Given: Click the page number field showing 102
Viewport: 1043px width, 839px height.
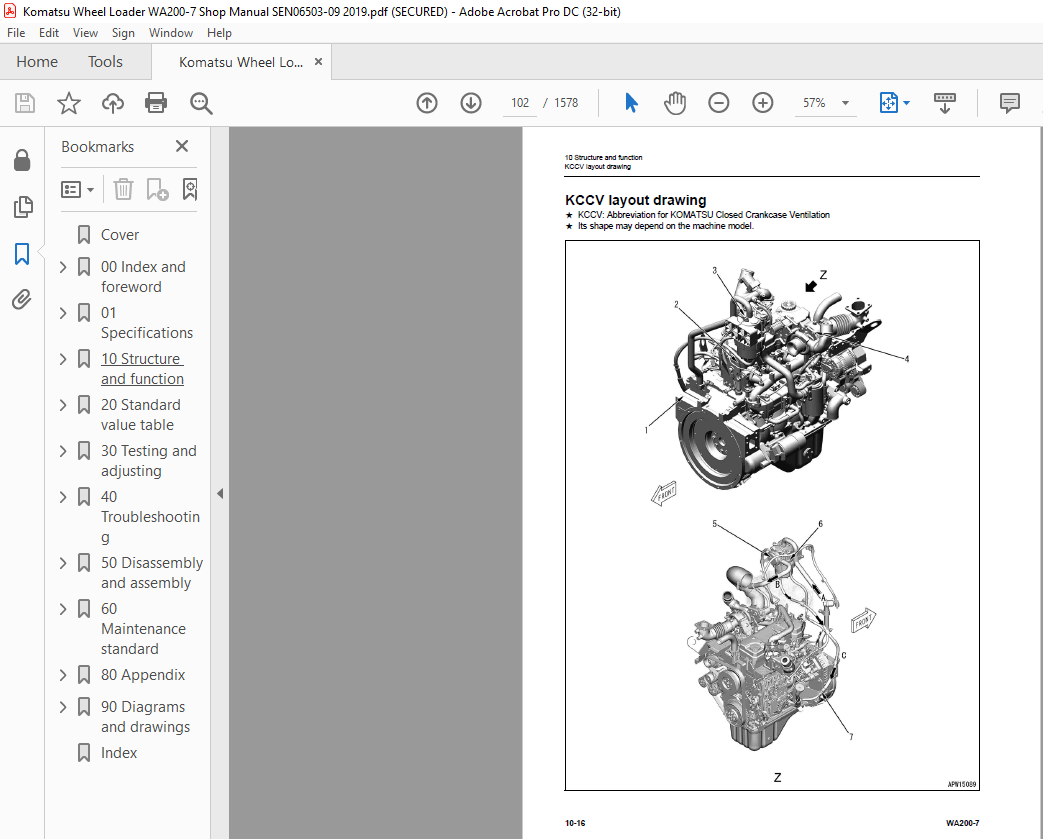Looking at the screenshot, I should pyautogui.click(x=520, y=103).
